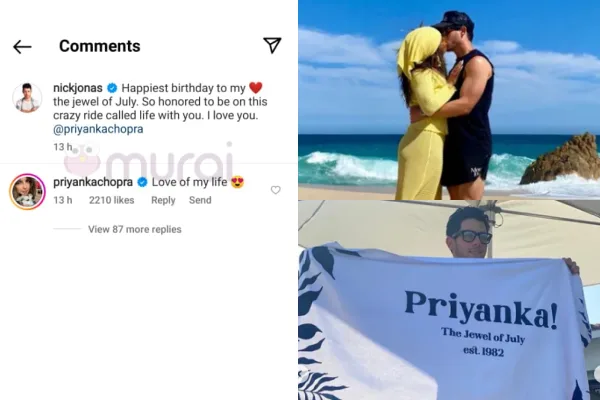Click the red heart emoji in caption

pos(256,88)
